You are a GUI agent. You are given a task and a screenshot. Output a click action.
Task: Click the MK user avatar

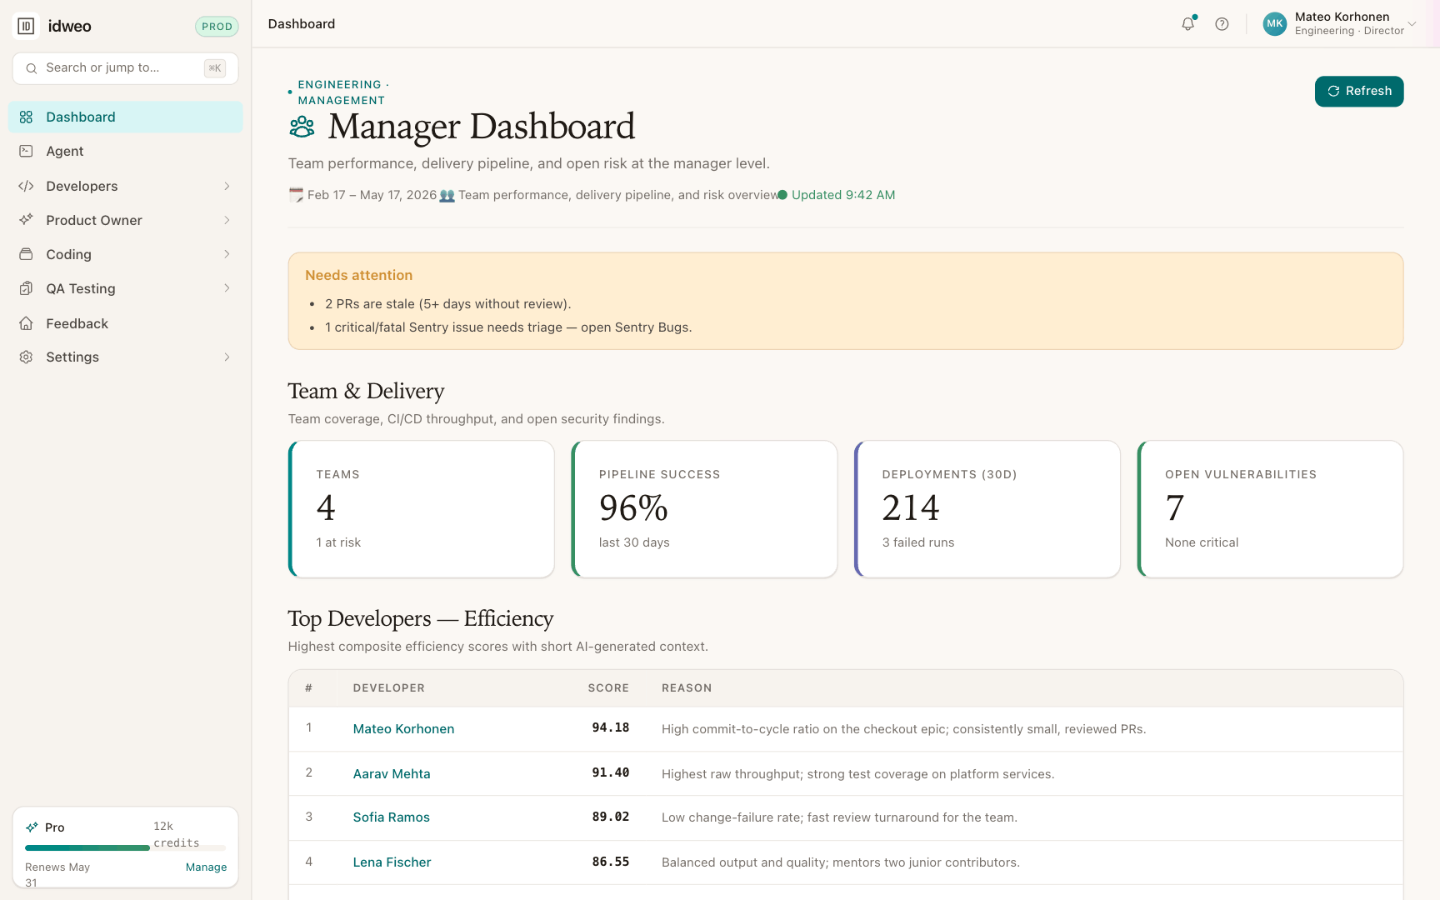pos(1274,24)
